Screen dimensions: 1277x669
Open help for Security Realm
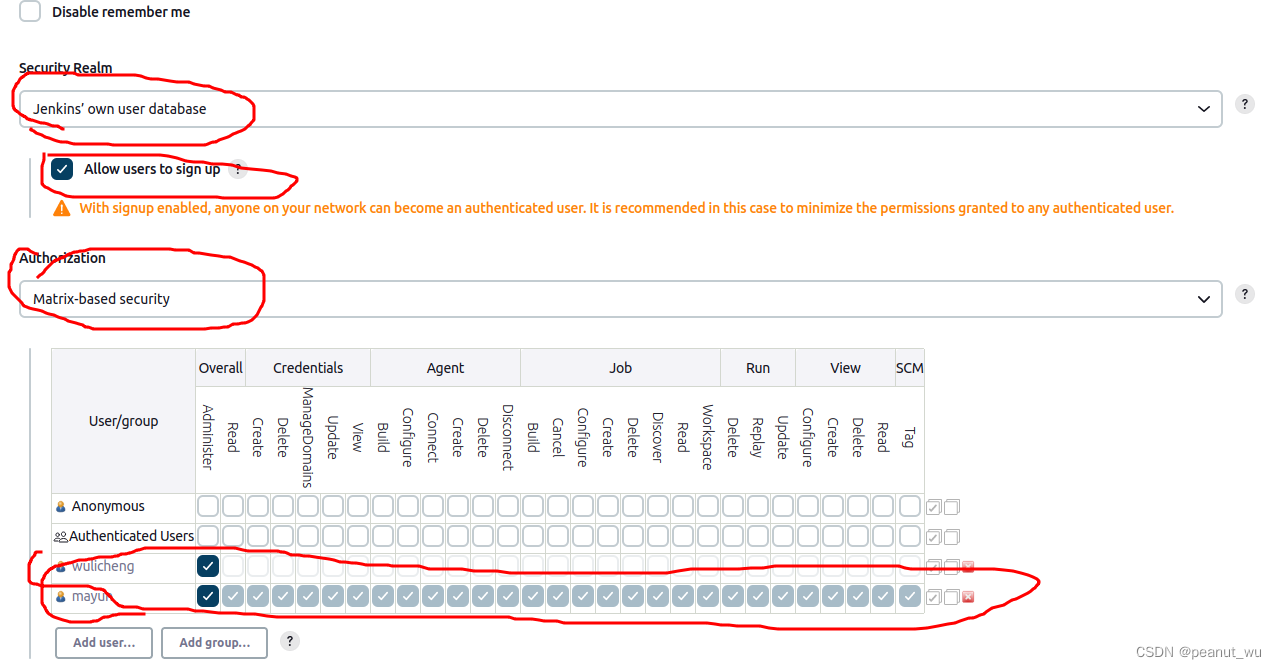1245,104
